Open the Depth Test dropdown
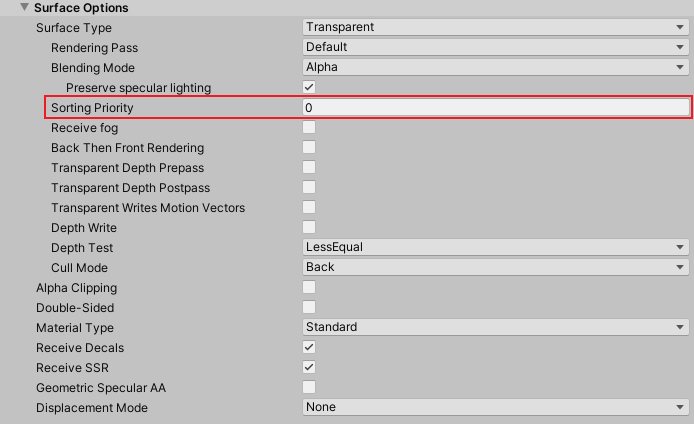The image size is (694, 424). point(495,247)
